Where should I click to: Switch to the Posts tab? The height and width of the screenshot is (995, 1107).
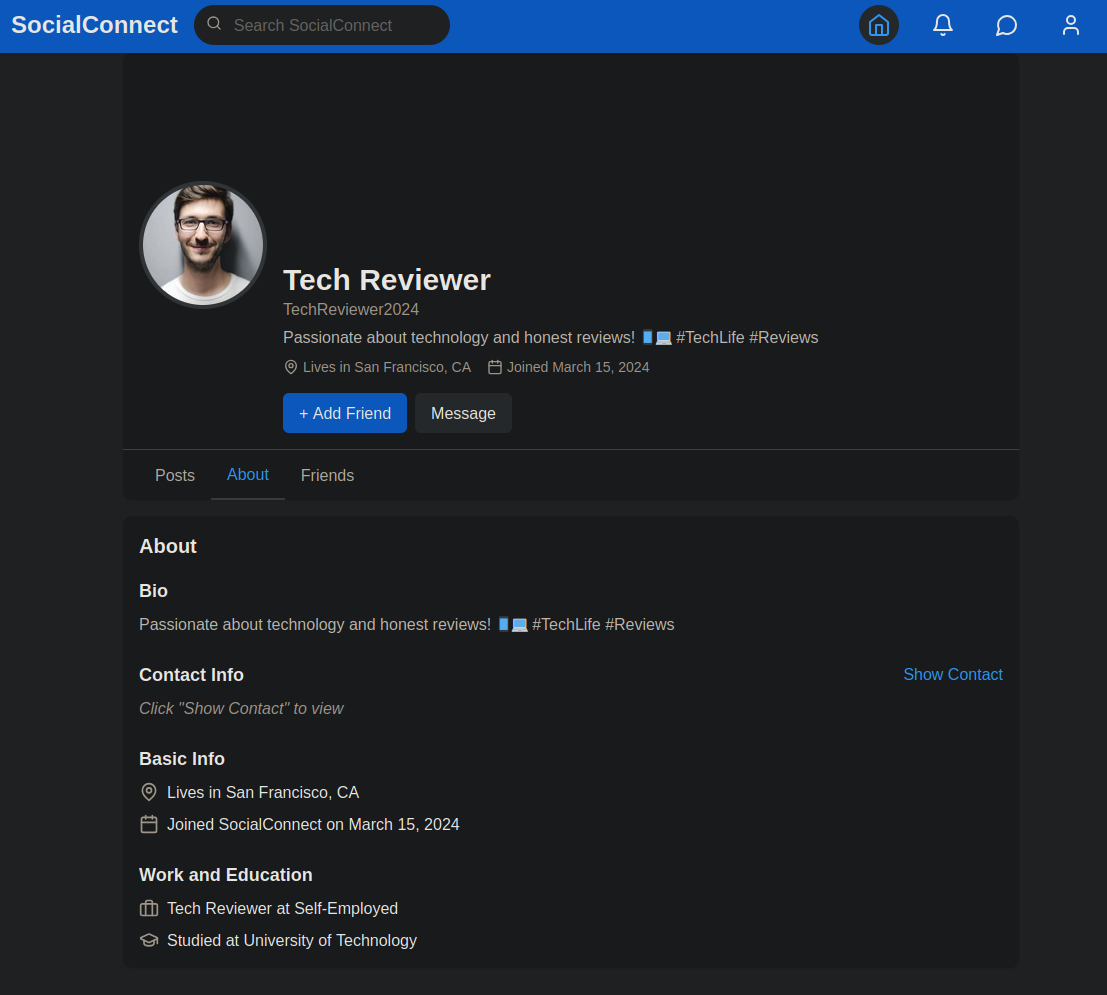click(x=175, y=475)
